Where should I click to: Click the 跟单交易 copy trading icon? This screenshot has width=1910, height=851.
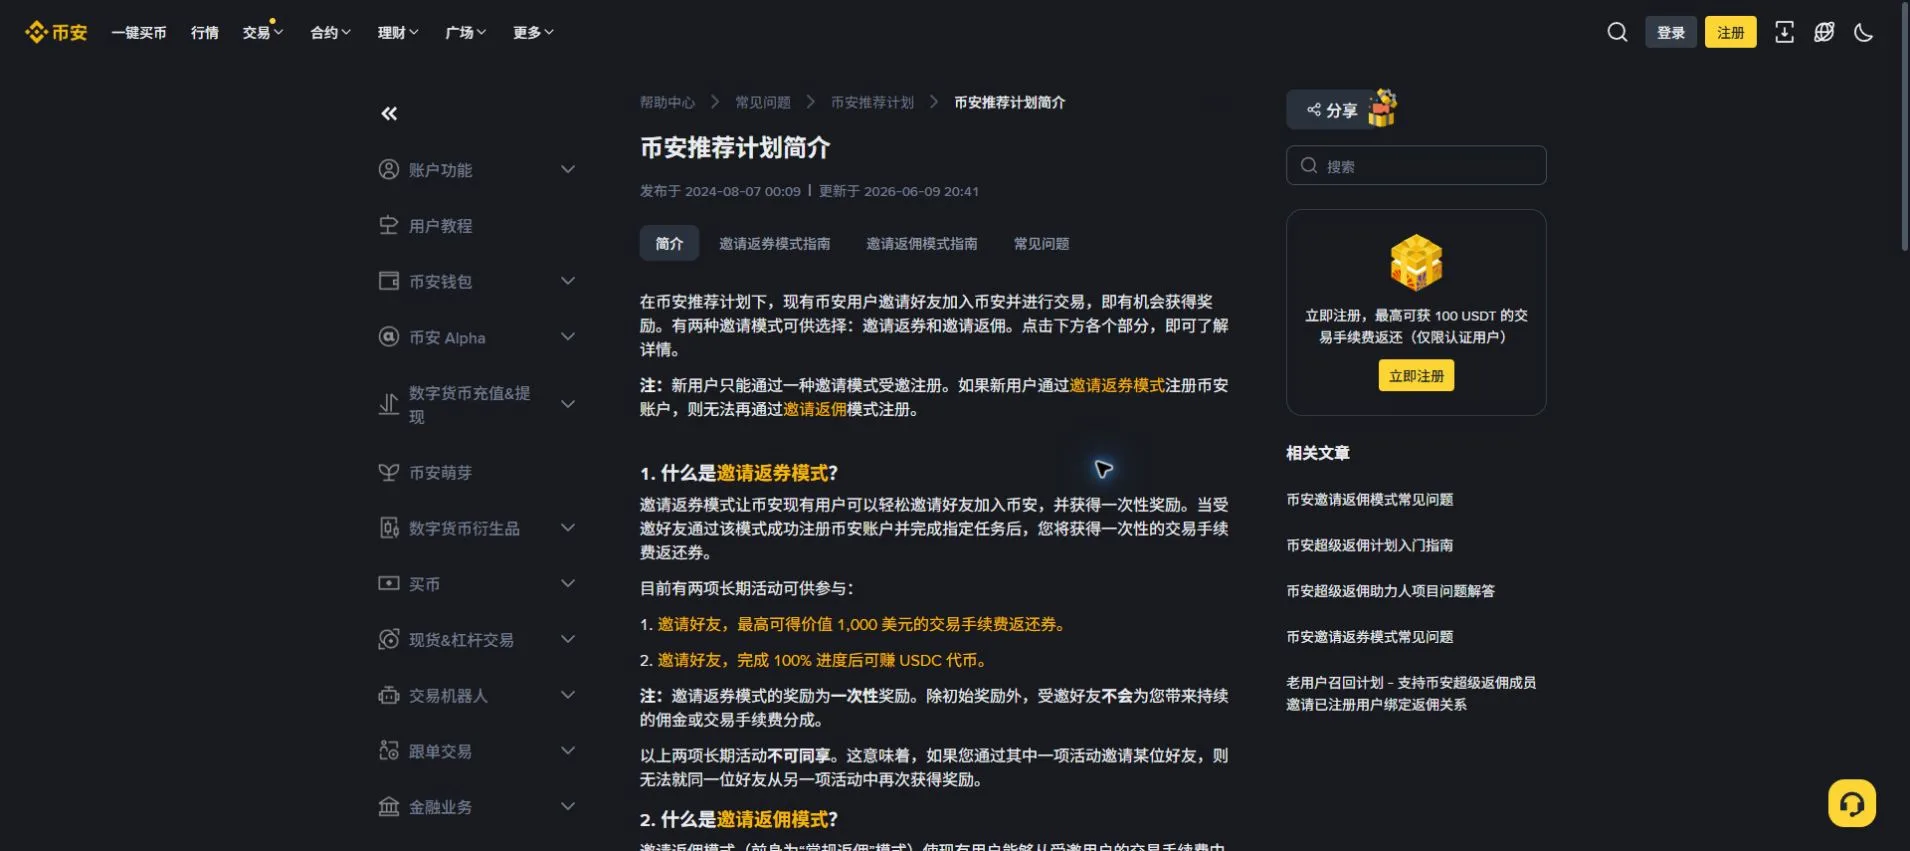[389, 751]
